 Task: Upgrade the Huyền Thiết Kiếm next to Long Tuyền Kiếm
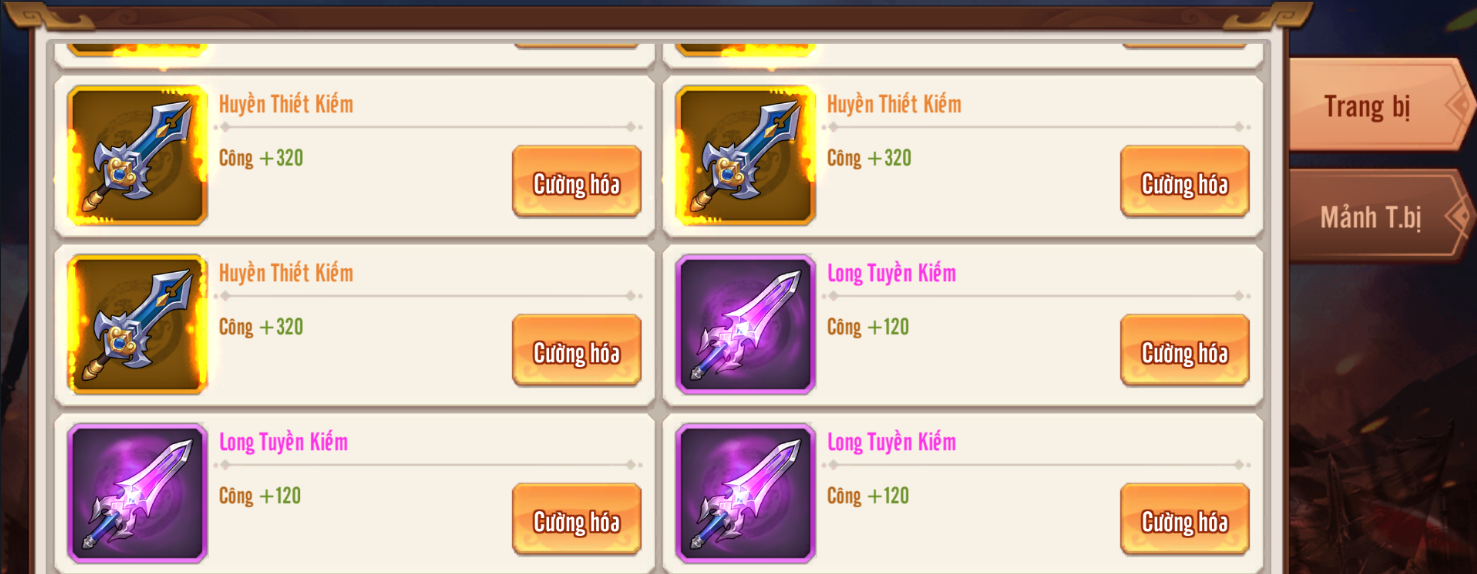coord(577,351)
